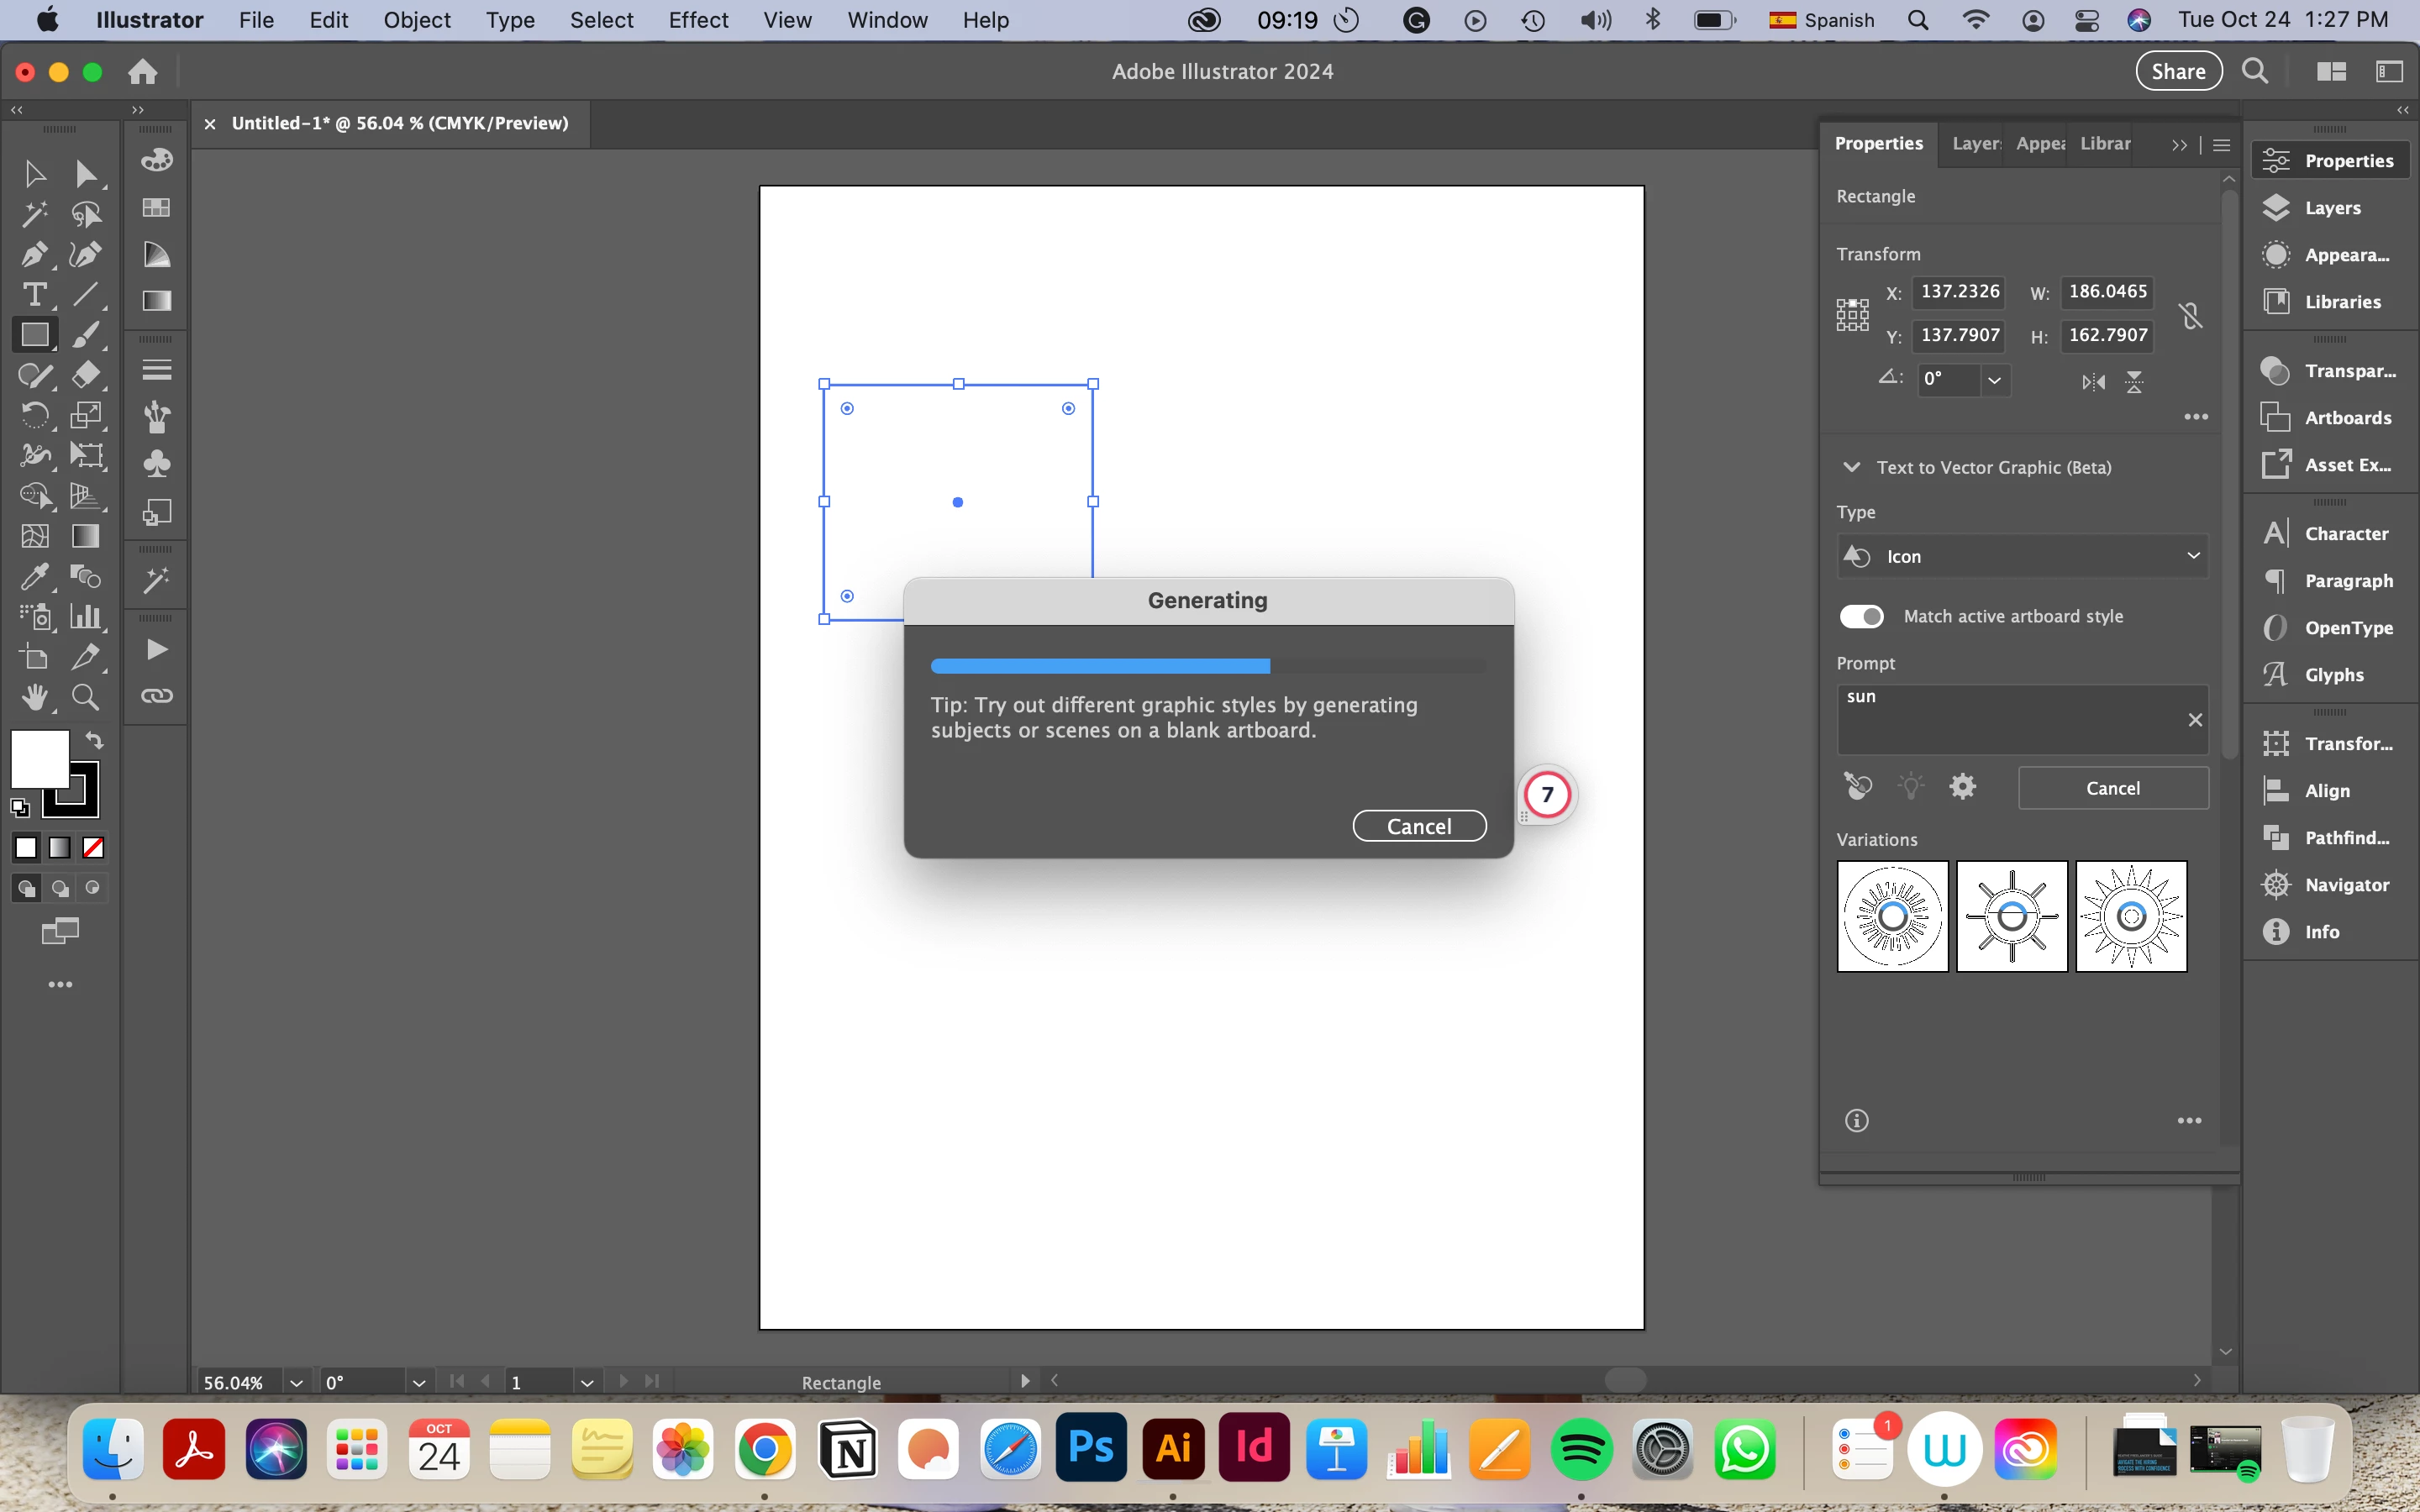Click the Share button
Image resolution: width=2420 pixels, height=1512 pixels.
pos(2178,71)
